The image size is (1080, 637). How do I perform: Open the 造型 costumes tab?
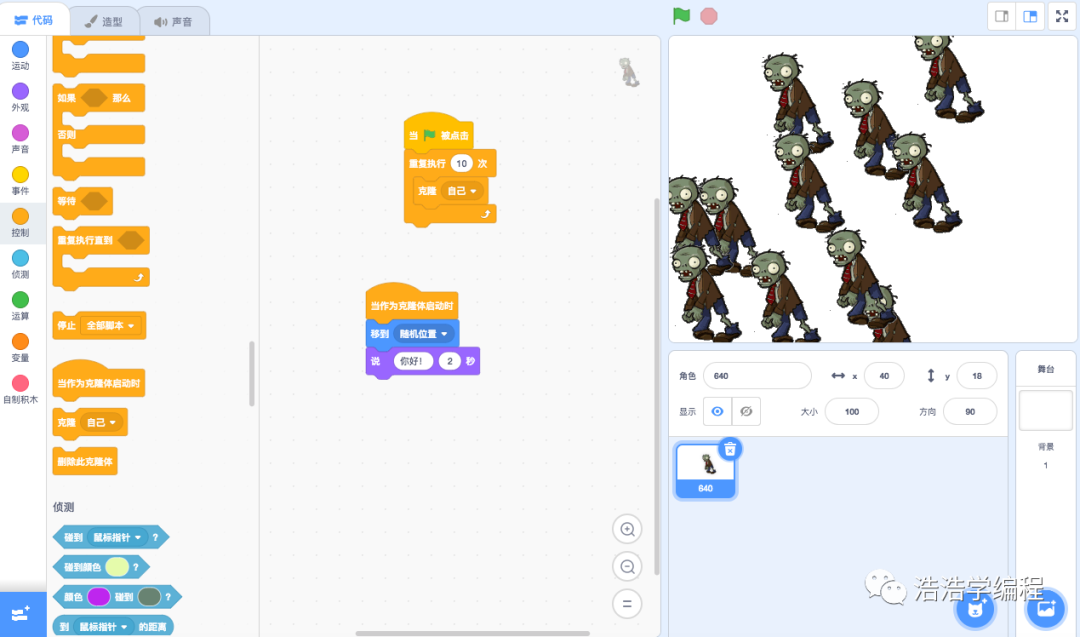(104, 21)
